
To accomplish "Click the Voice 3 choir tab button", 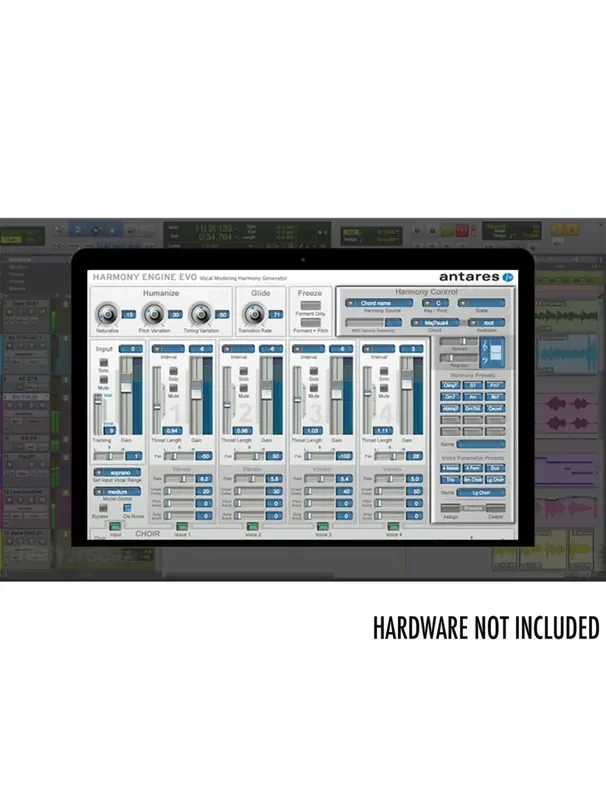I will click(x=322, y=526).
